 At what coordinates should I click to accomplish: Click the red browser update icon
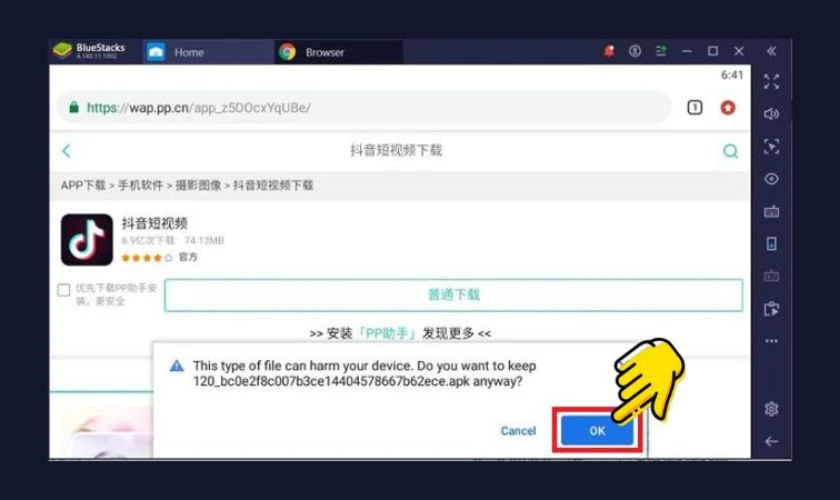click(x=728, y=108)
